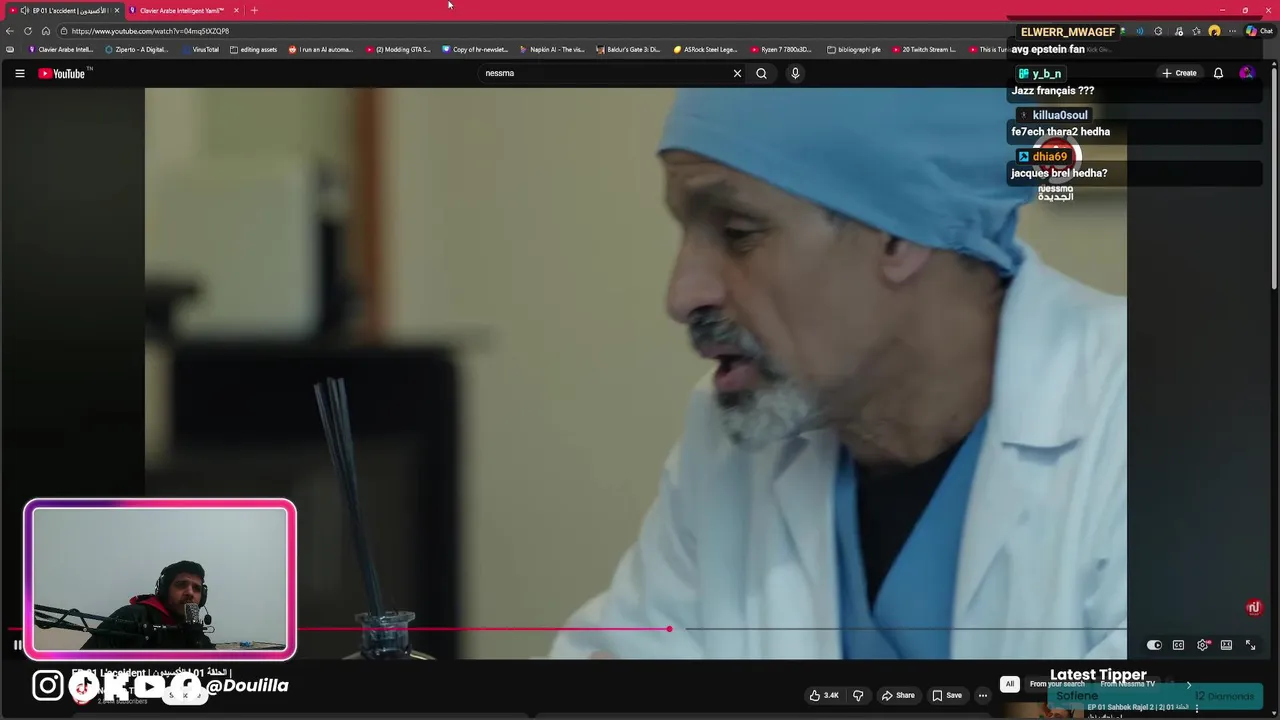This screenshot has height=720, width=1280.
Task: Toggle subtitles closed captions
Action: tap(1178, 645)
